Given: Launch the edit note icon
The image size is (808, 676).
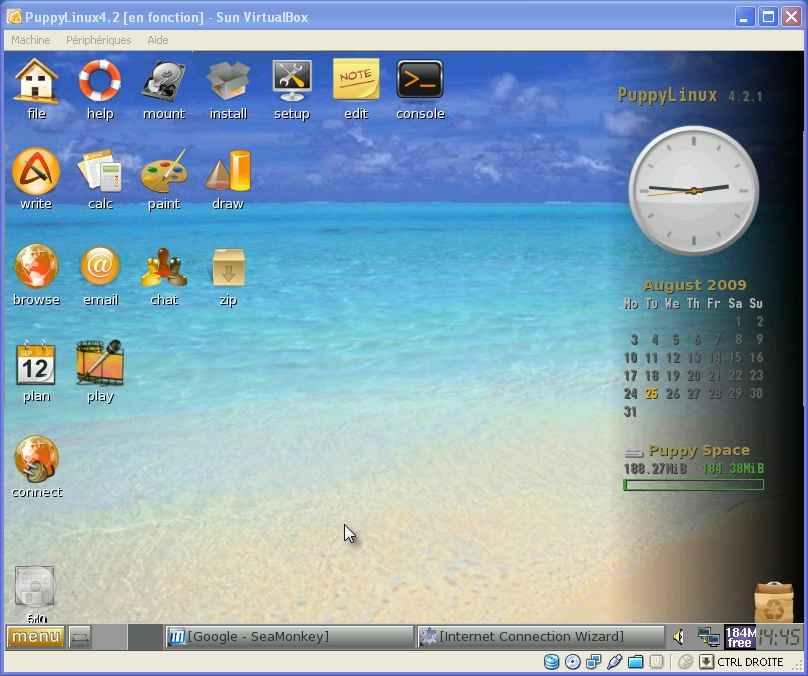Looking at the screenshot, I should [x=356, y=79].
